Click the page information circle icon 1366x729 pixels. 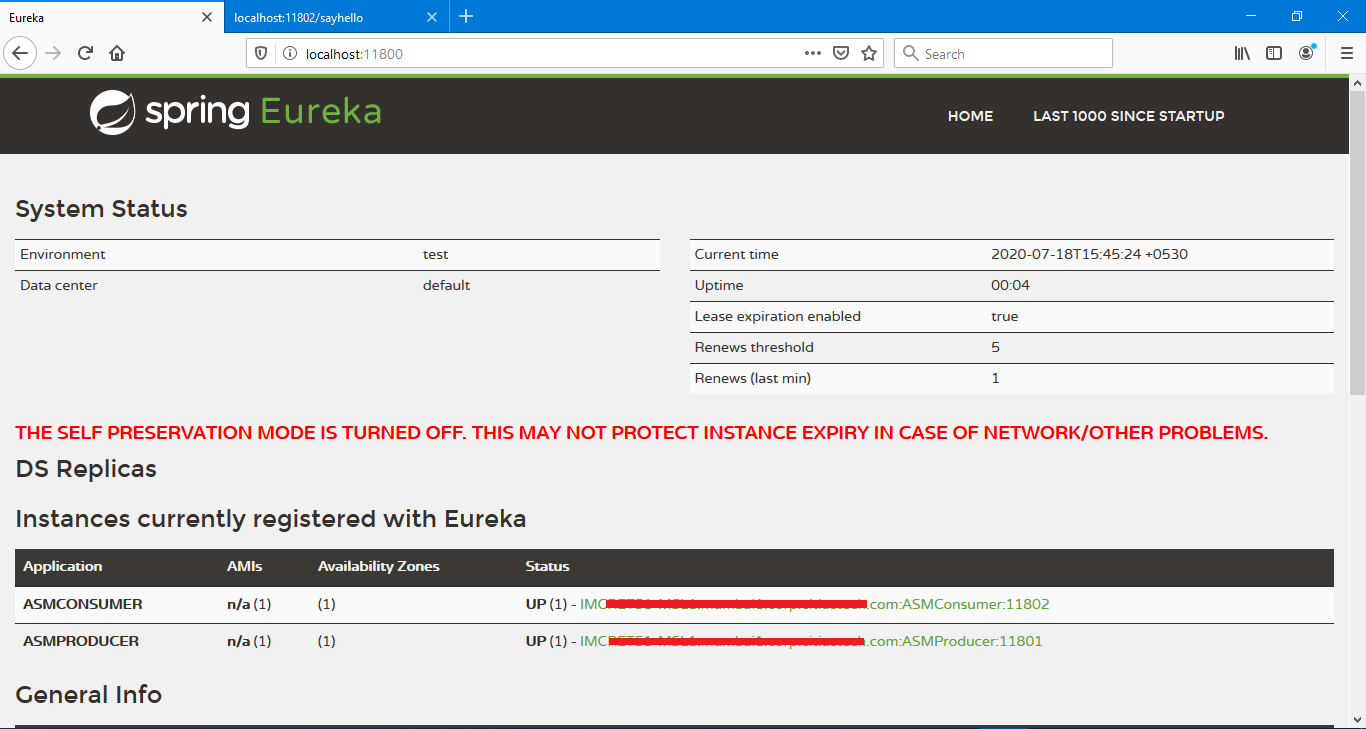click(x=290, y=53)
